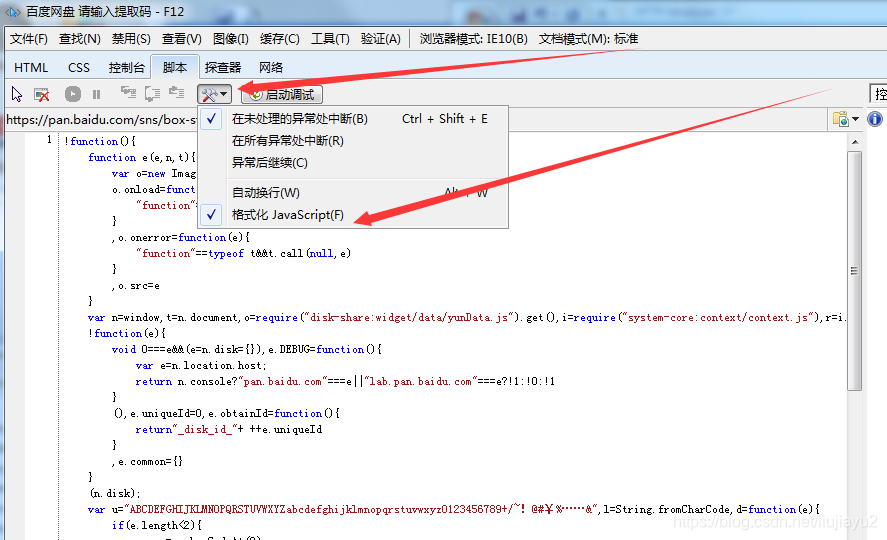887x540 pixels.
Task: Open 文档模式(M): 标准 document mode menu
Action: click(x=588, y=39)
